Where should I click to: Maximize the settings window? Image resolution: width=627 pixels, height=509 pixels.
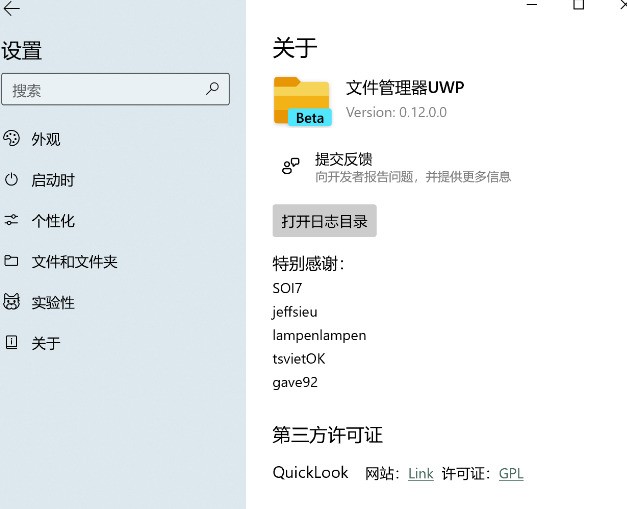[579, 4]
